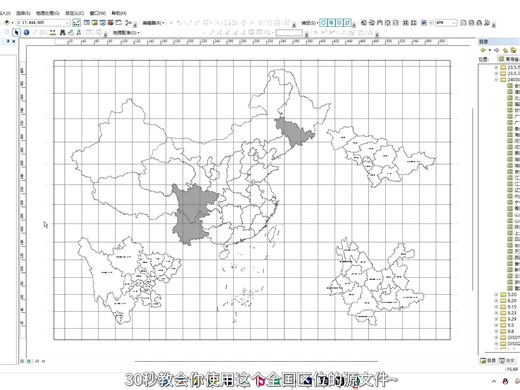The image size is (520, 390).
Task: Click catalog Home folder icon
Action: (x=514, y=50)
